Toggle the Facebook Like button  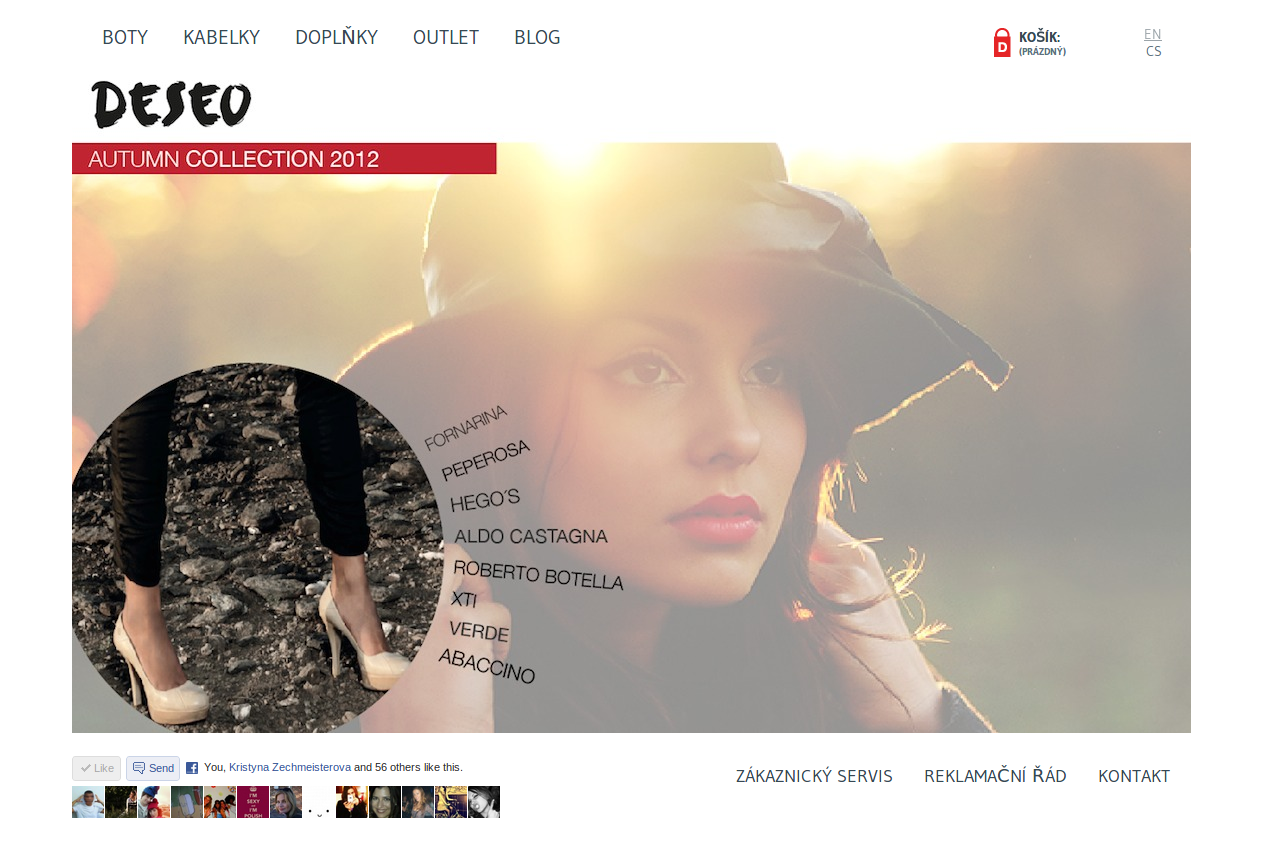96,768
